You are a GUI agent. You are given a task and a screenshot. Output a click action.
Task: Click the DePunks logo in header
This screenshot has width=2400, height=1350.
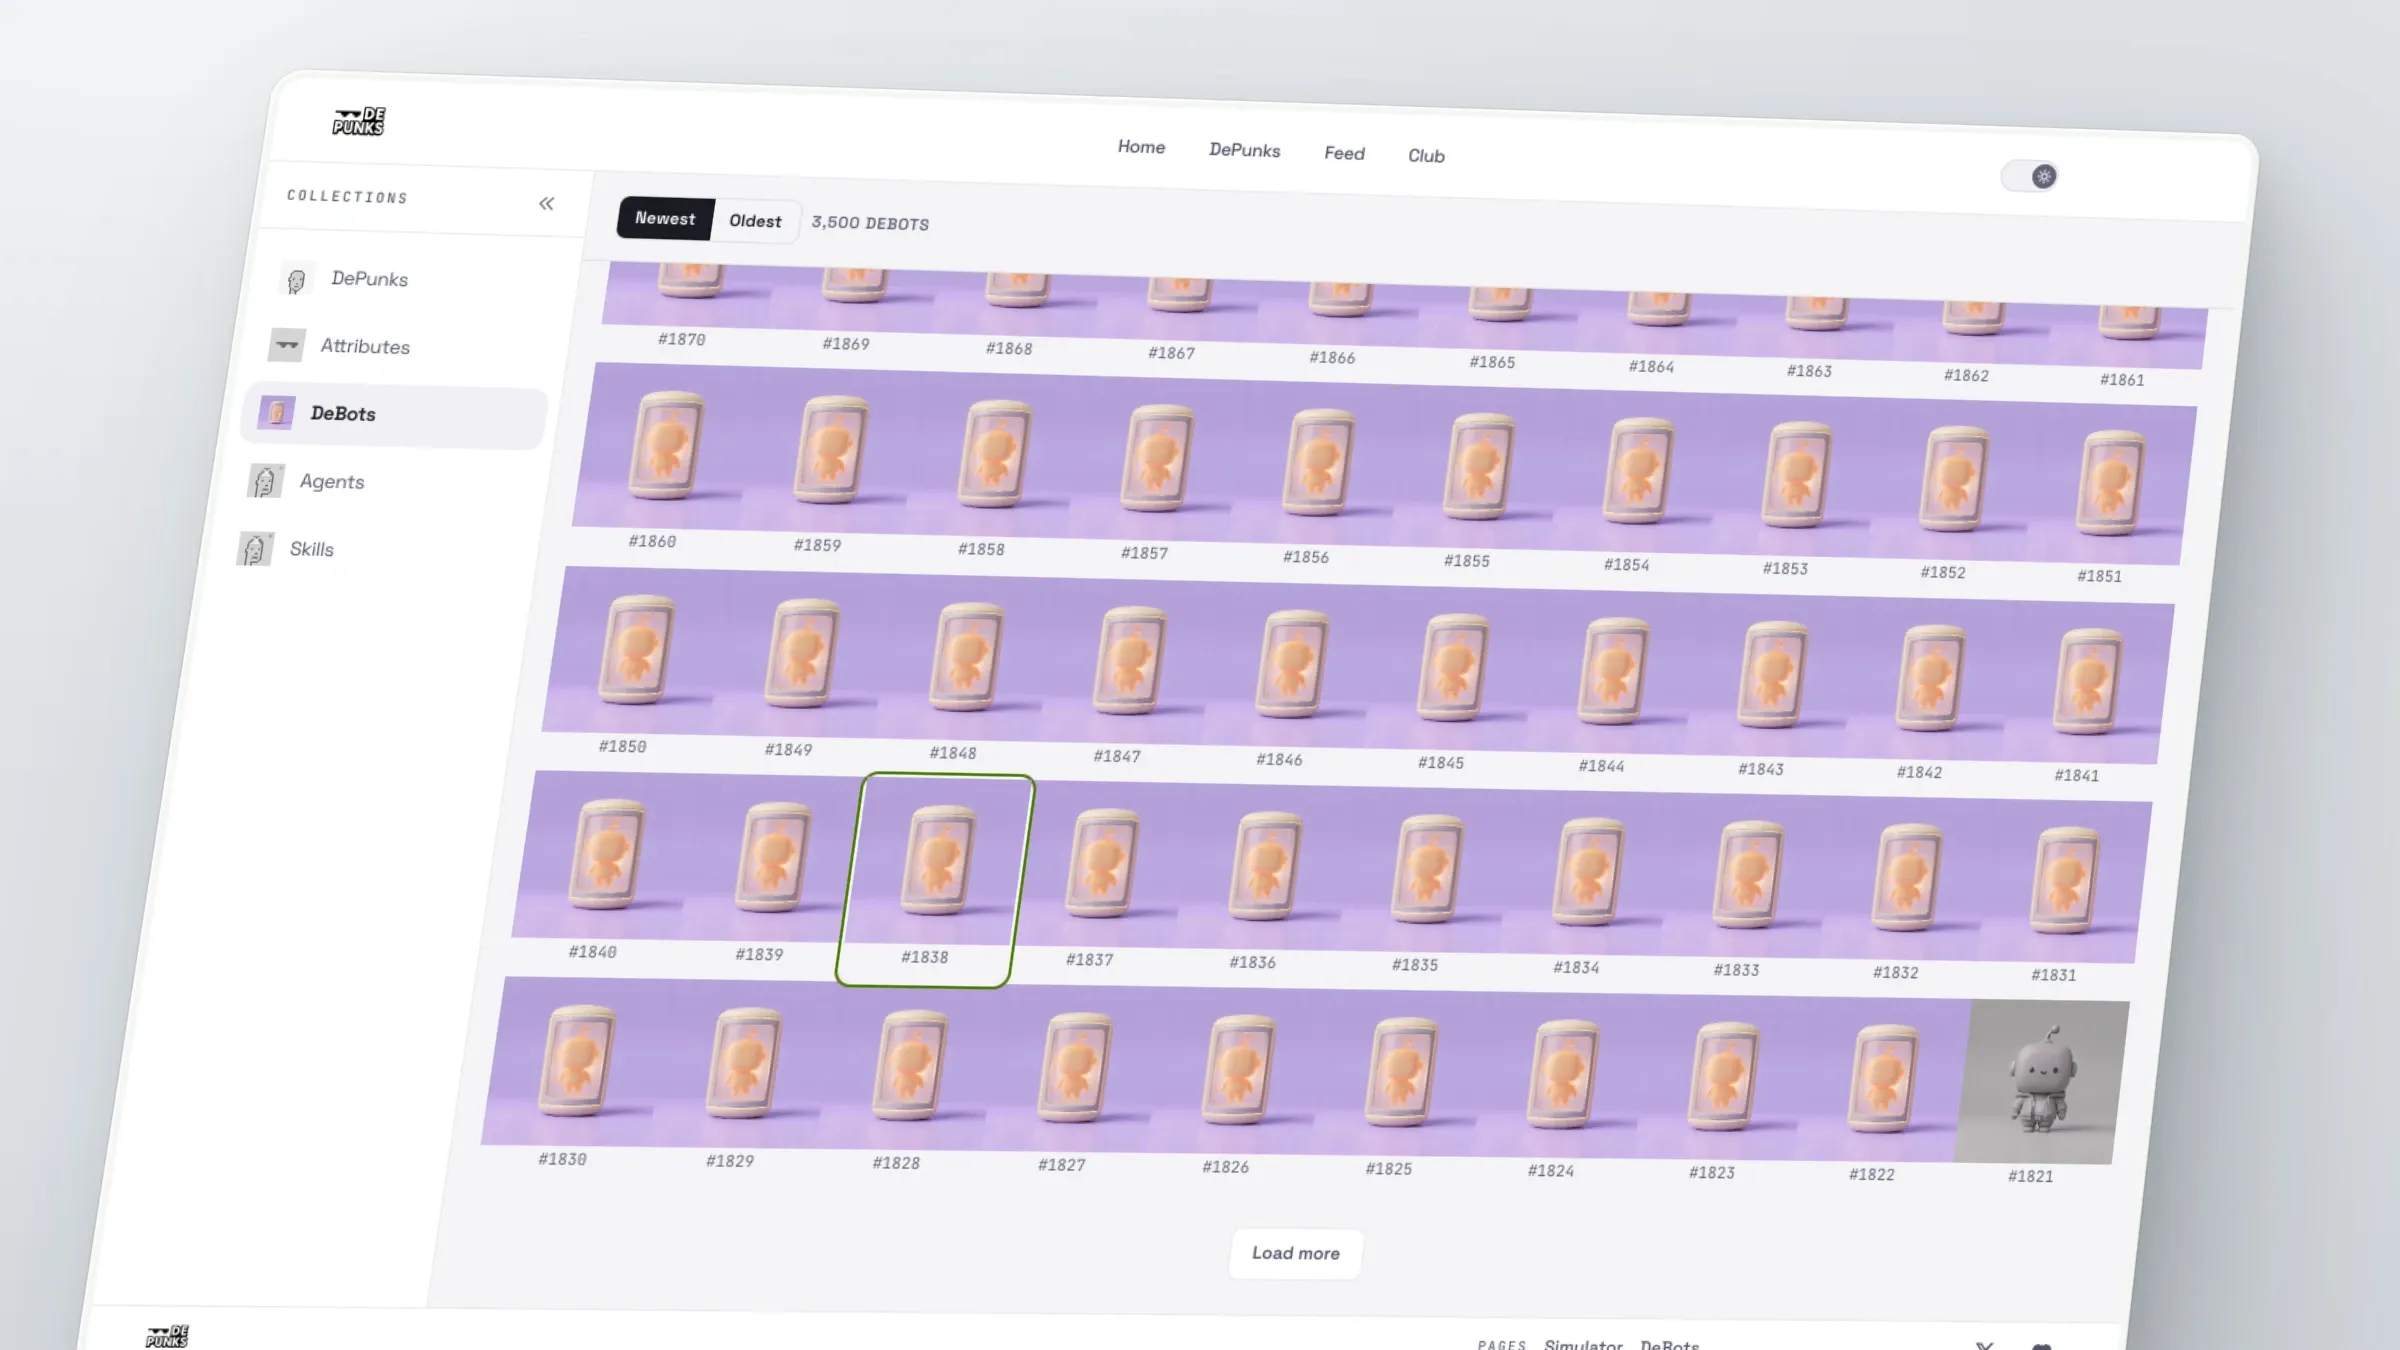click(x=359, y=122)
